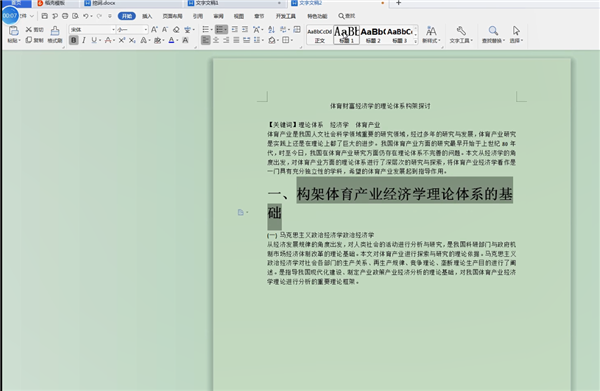Viewport: 600px width, 391px height.
Task: Open the Page Layout (页面布局) tab
Action: click(x=172, y=16)
